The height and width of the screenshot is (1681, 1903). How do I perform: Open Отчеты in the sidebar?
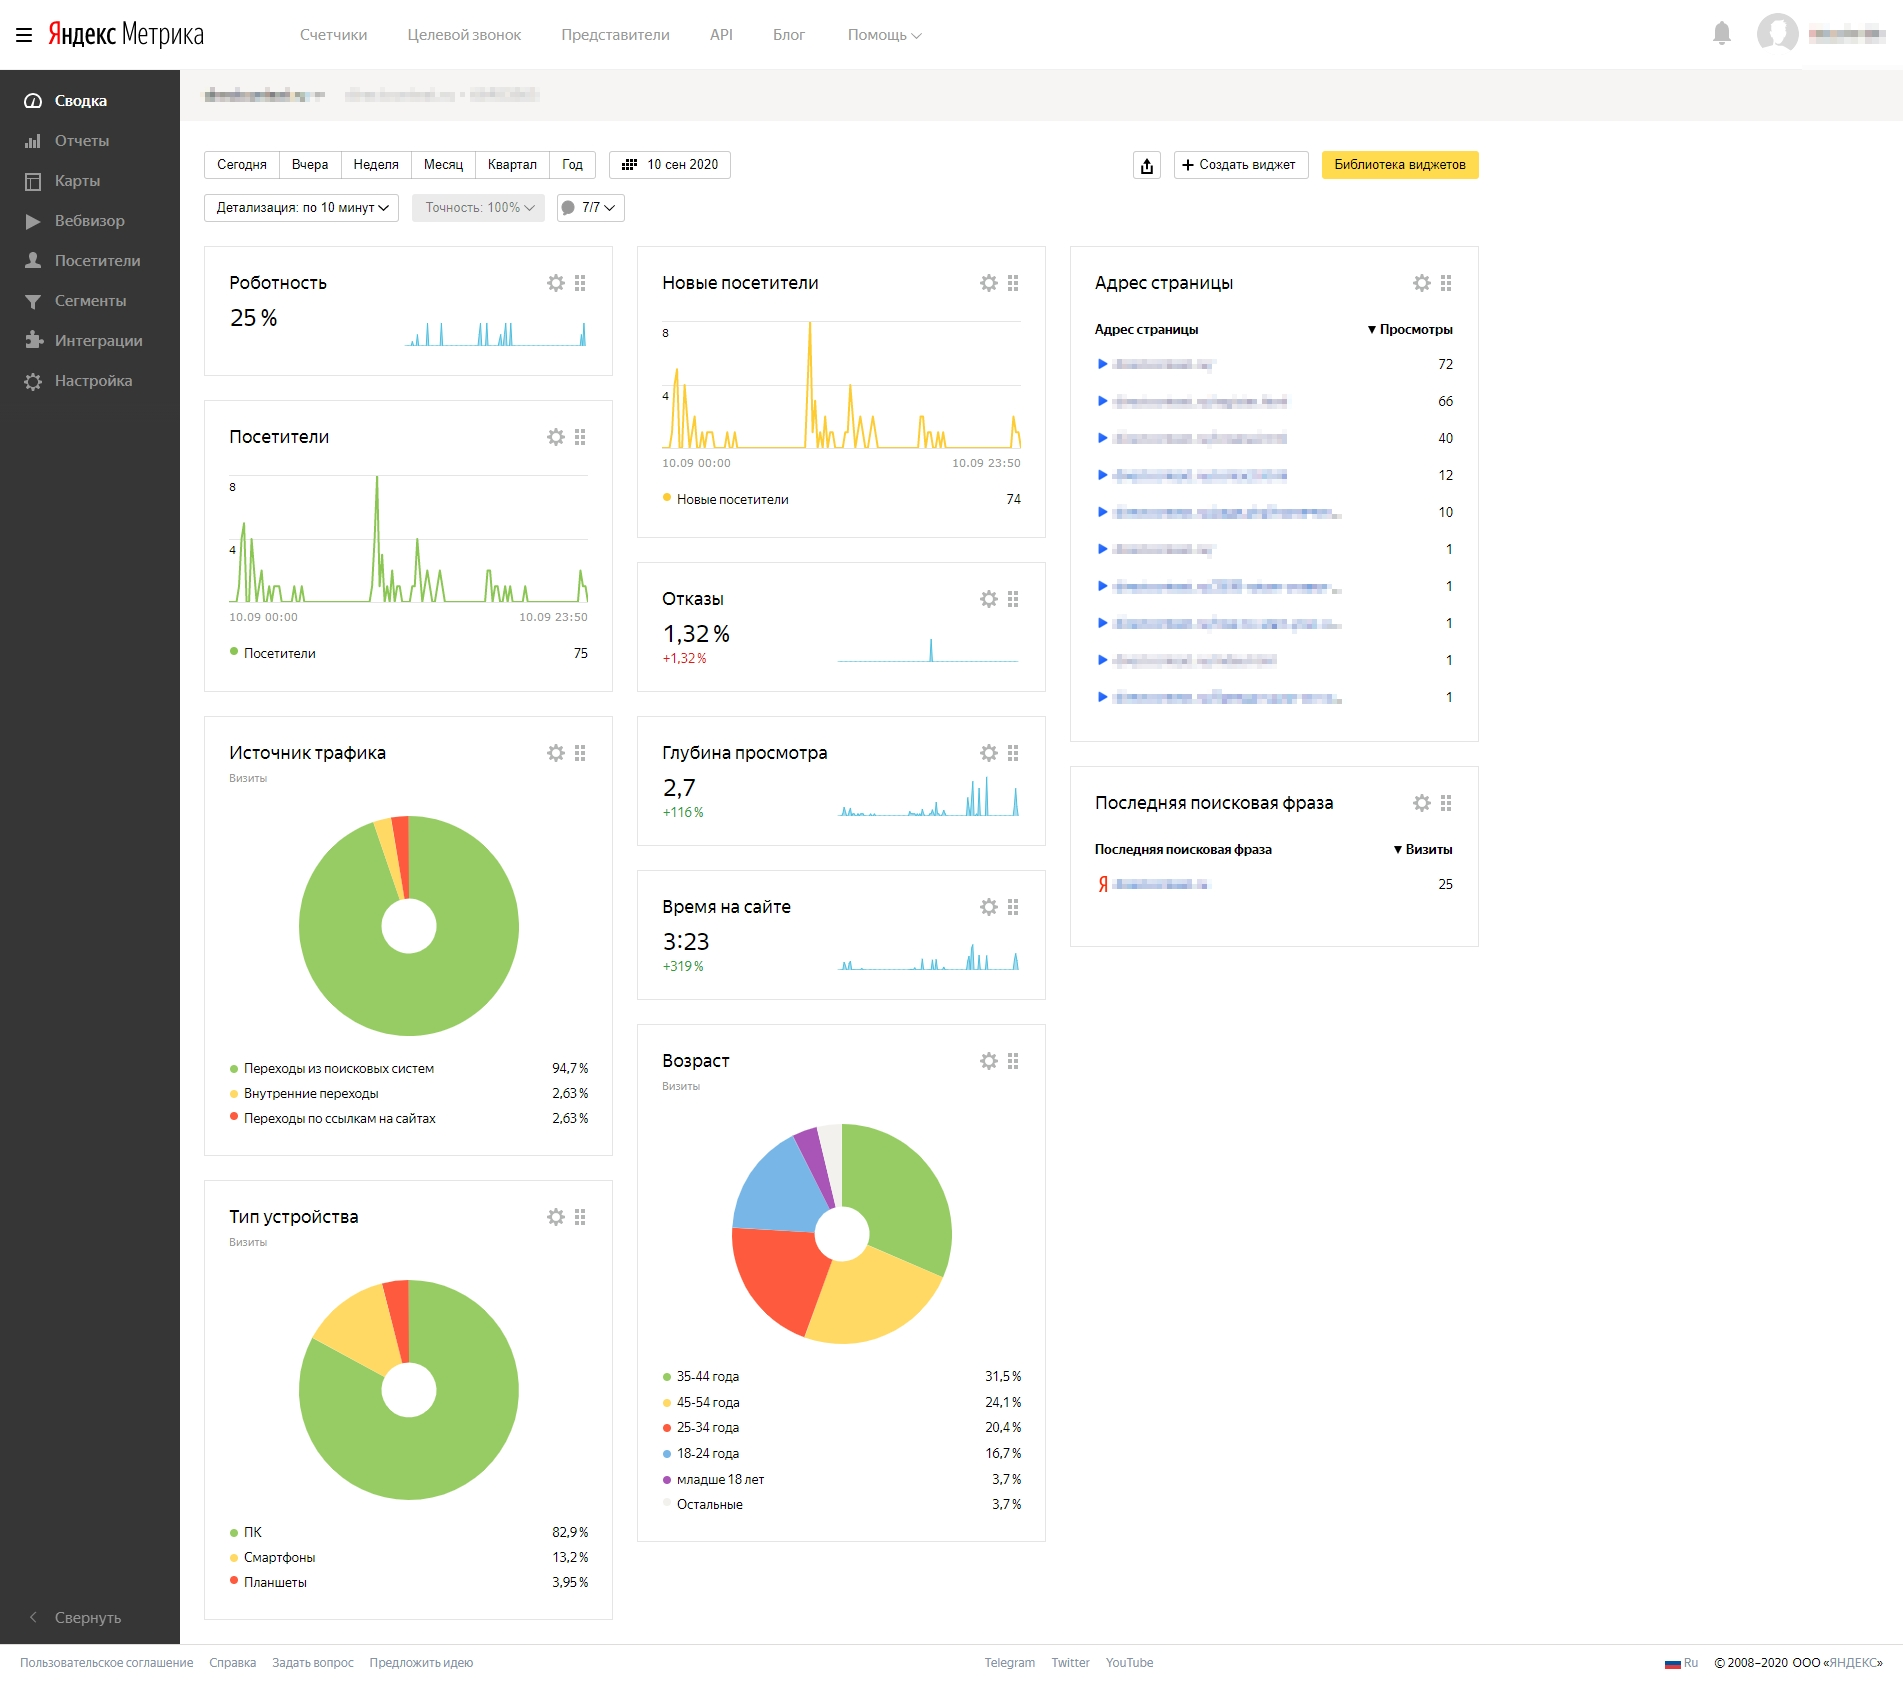coord(81,141)
